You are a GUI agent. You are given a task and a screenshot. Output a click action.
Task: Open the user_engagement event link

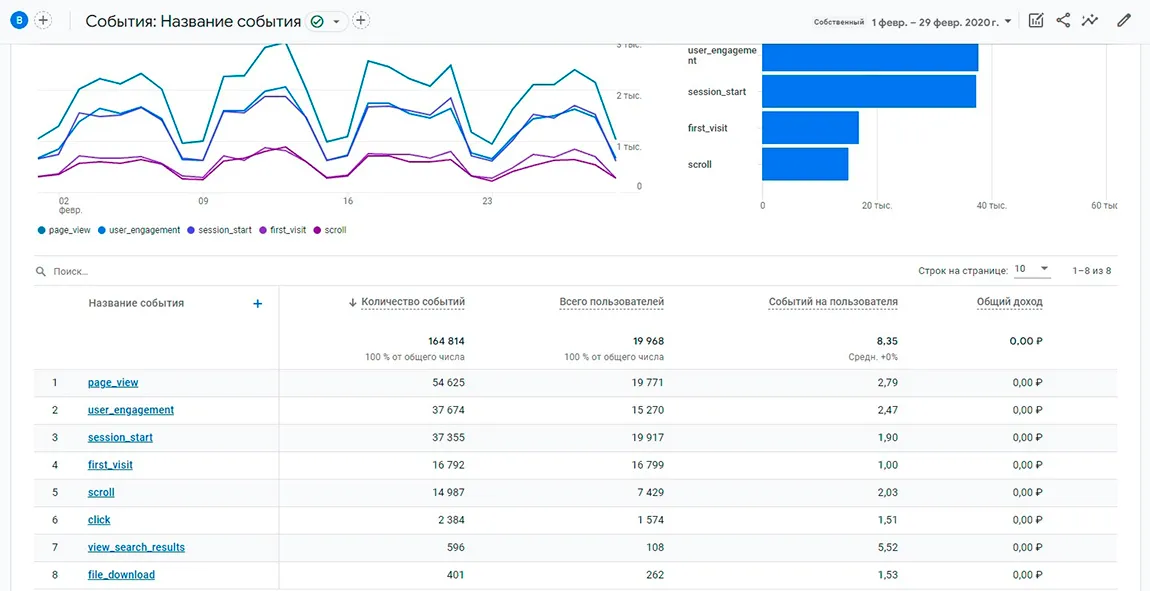131,410
